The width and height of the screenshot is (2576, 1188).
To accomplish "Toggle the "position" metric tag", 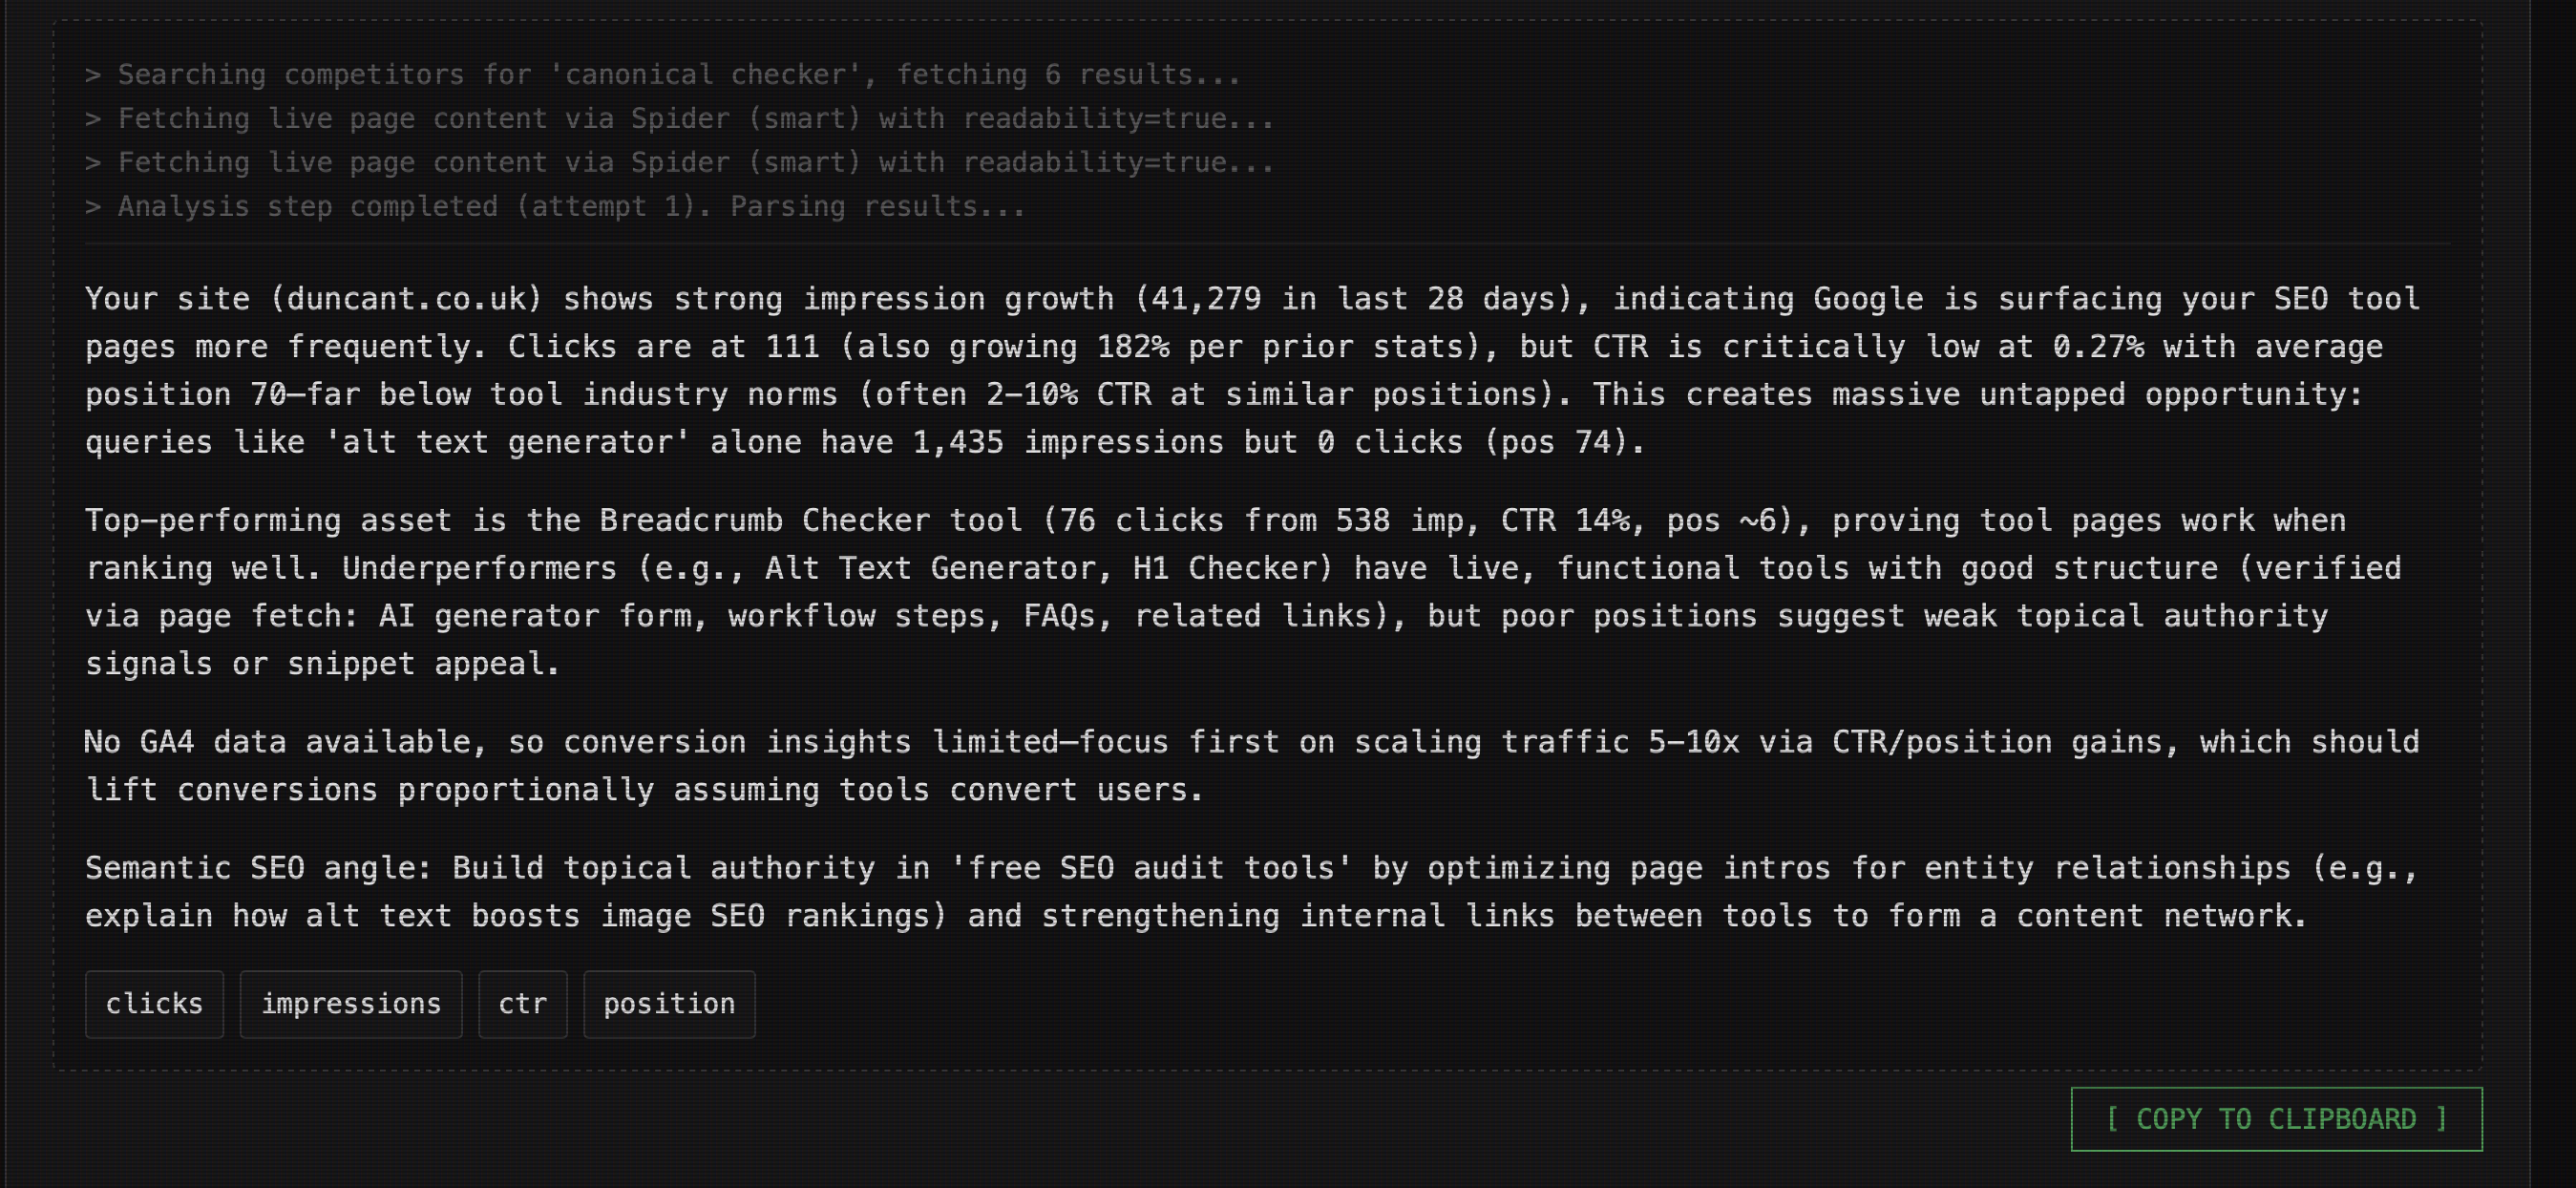I will [668, 1004].
